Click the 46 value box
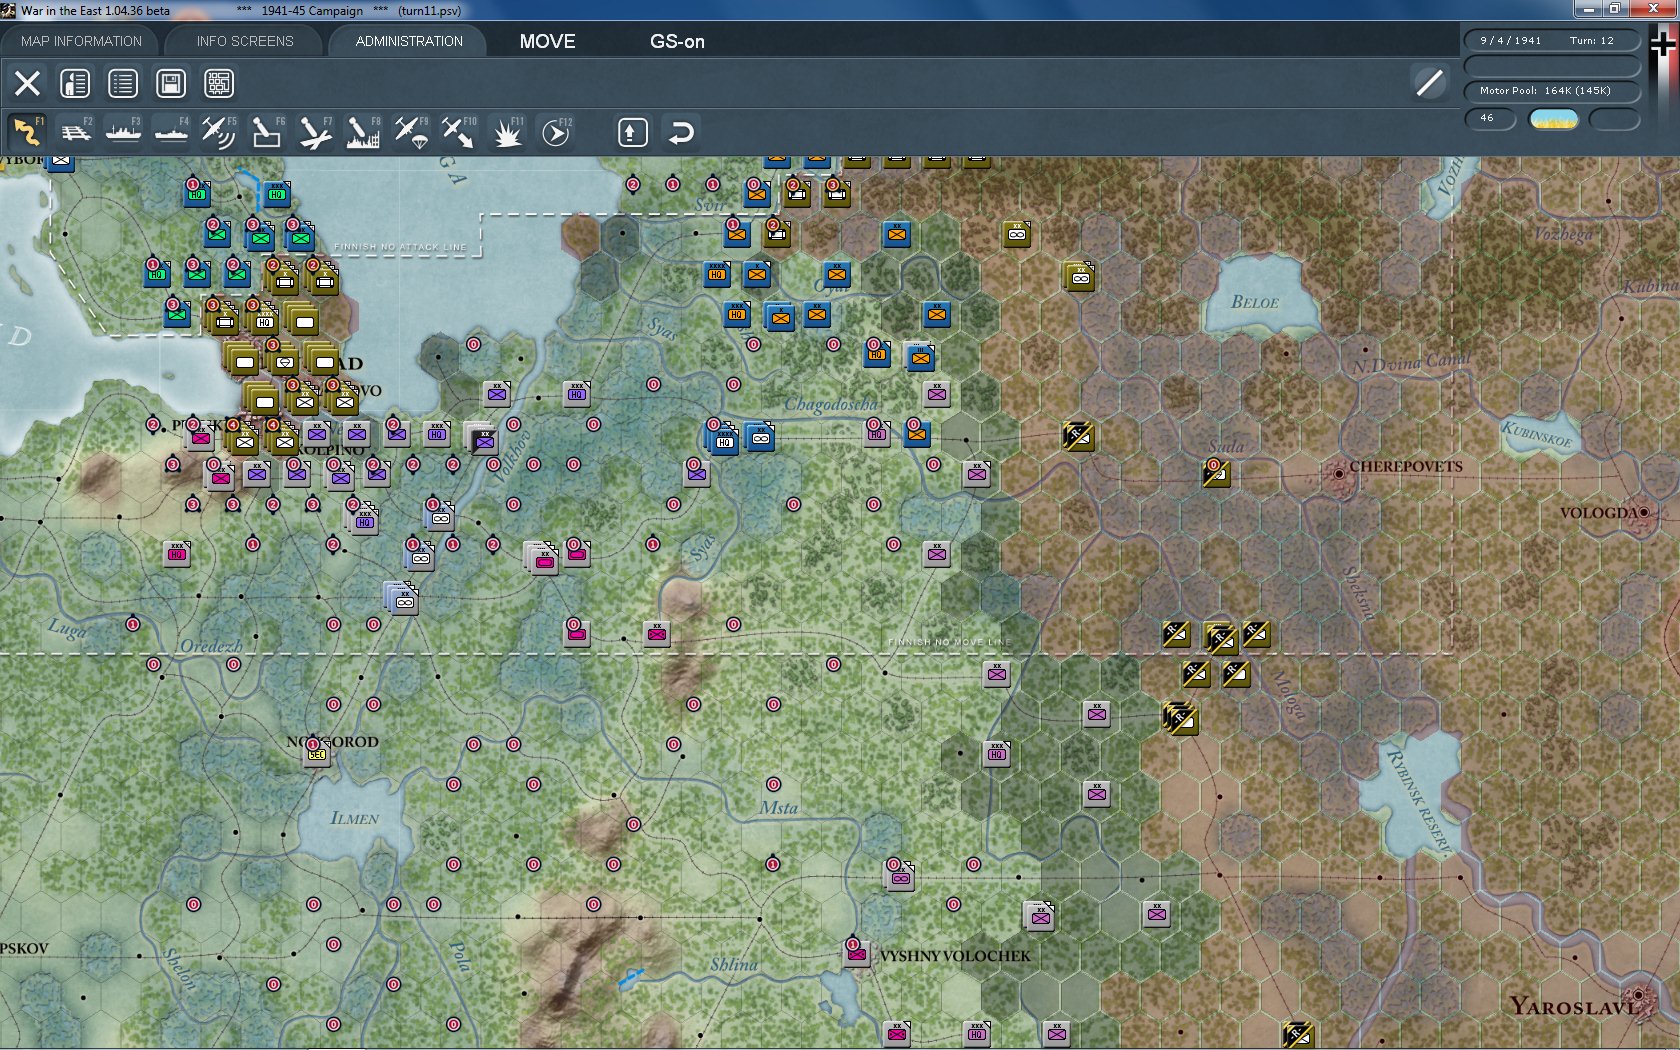The image size is (1680, 1050). click(x=1490, y=119)
